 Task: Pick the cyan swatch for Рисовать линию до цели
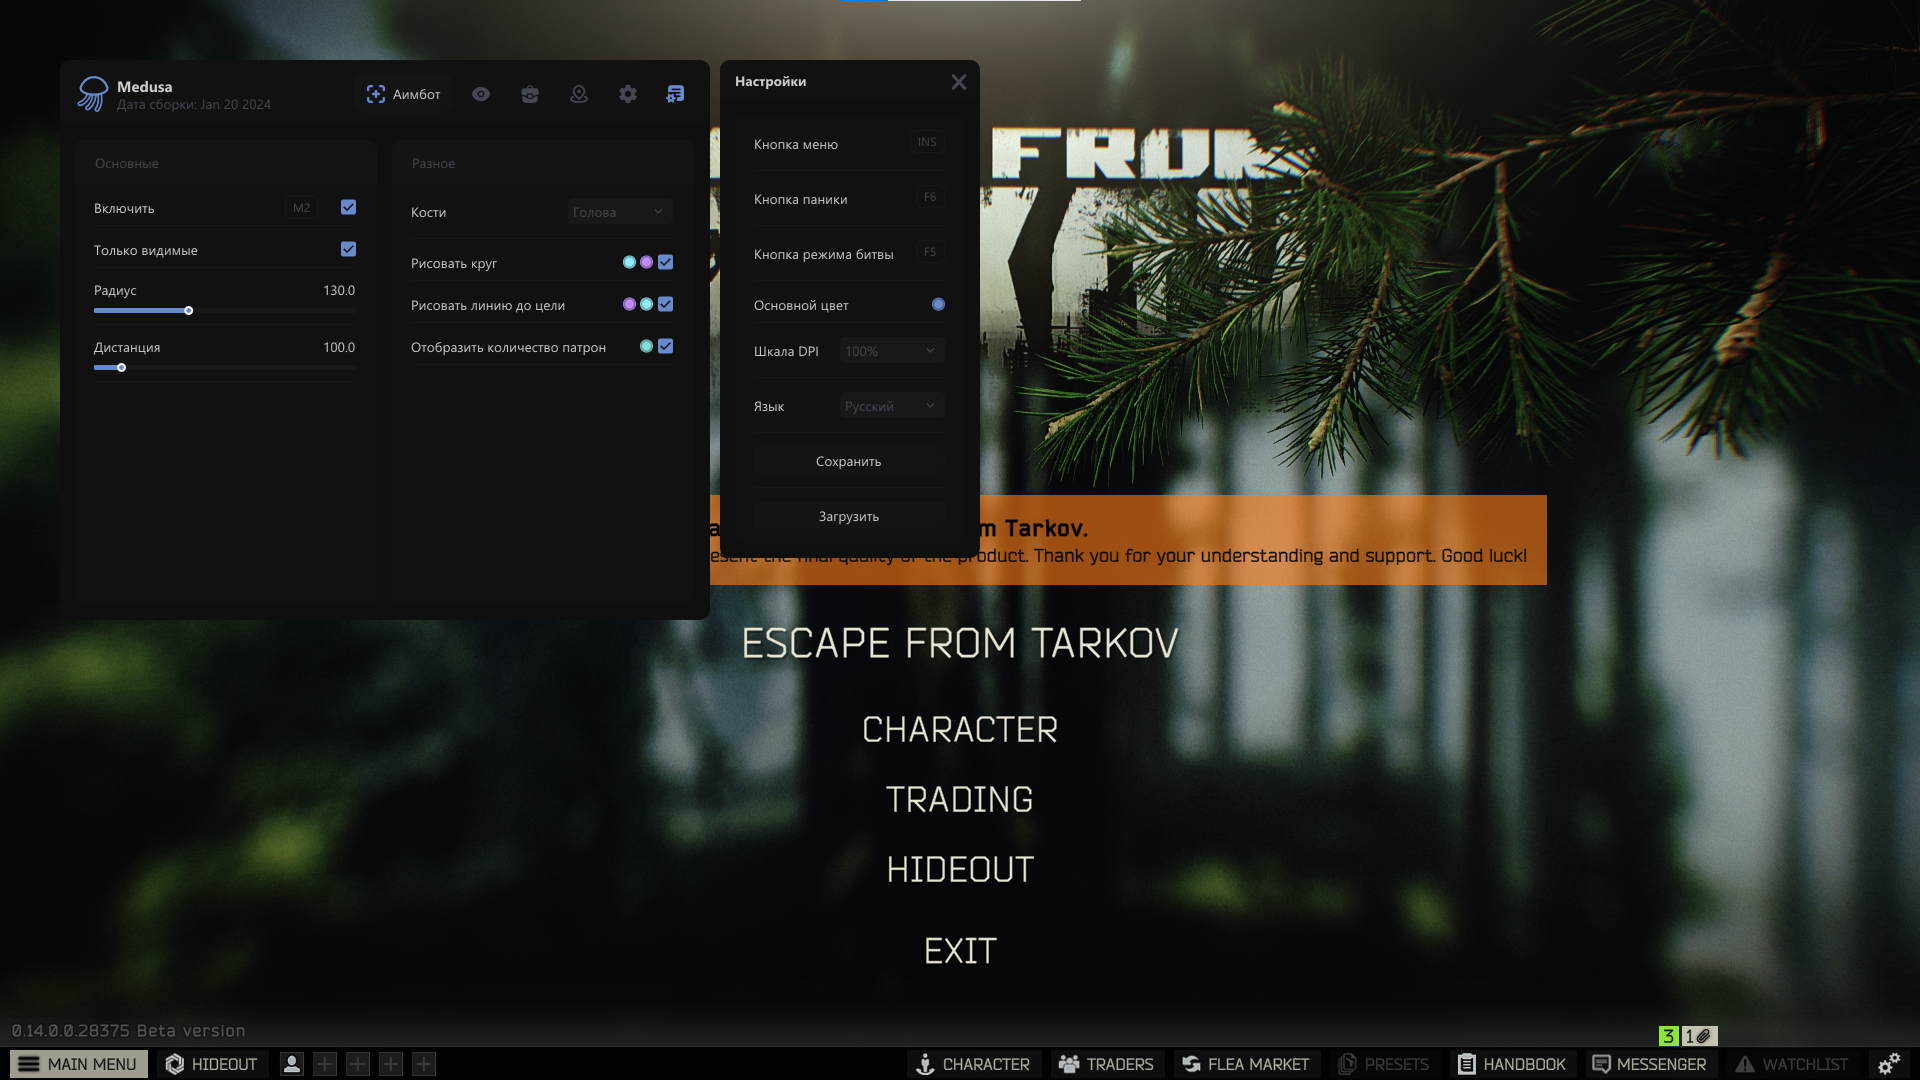pos(646,304)
